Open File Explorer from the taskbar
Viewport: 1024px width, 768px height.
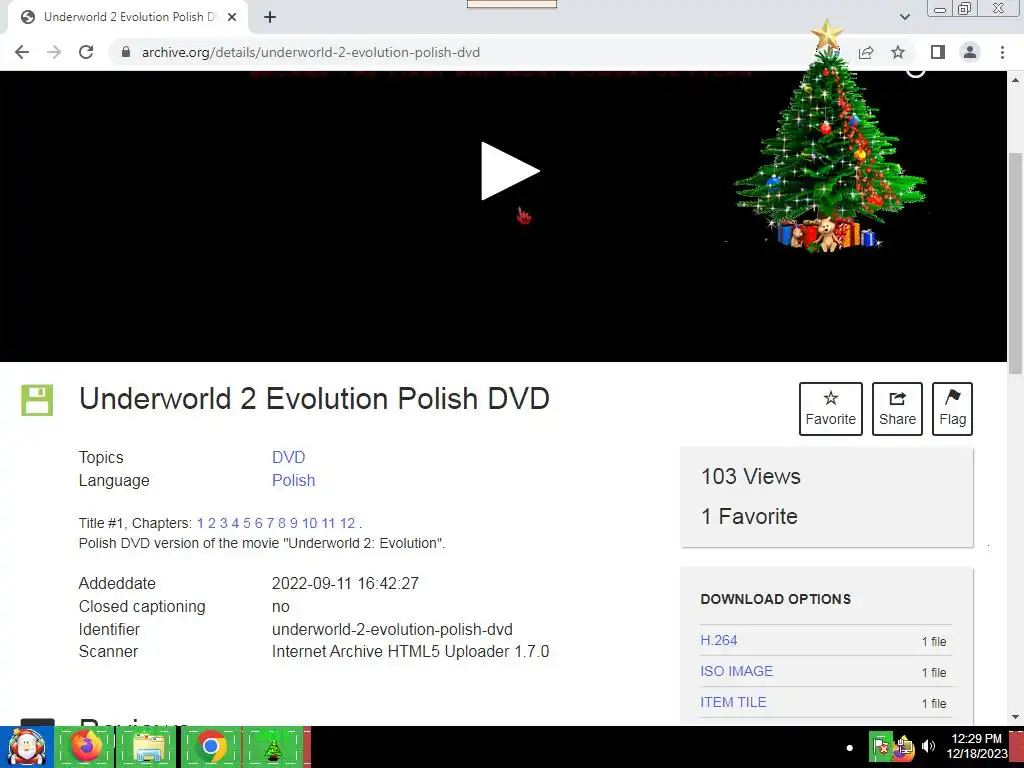click(148, 747)
